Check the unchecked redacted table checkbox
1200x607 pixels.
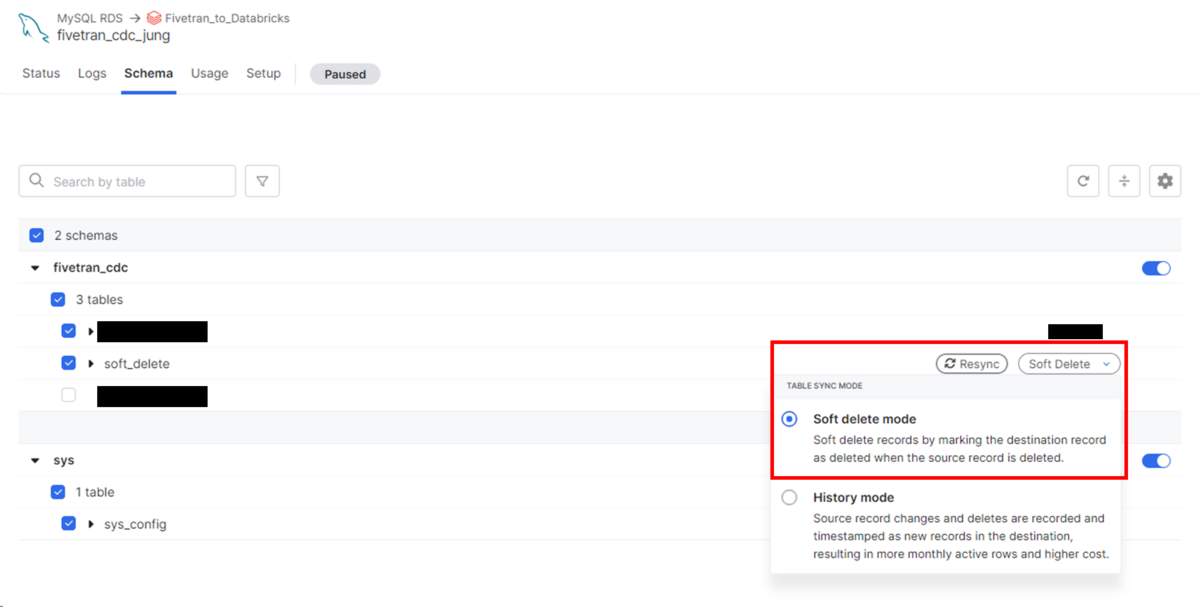point(68,395)
